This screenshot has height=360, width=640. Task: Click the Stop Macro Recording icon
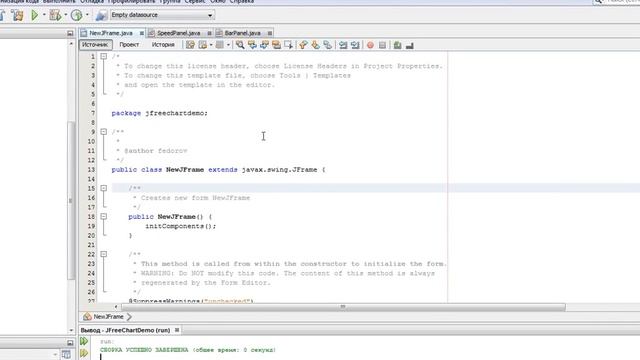pyautogui.click(x=382, y=45)
